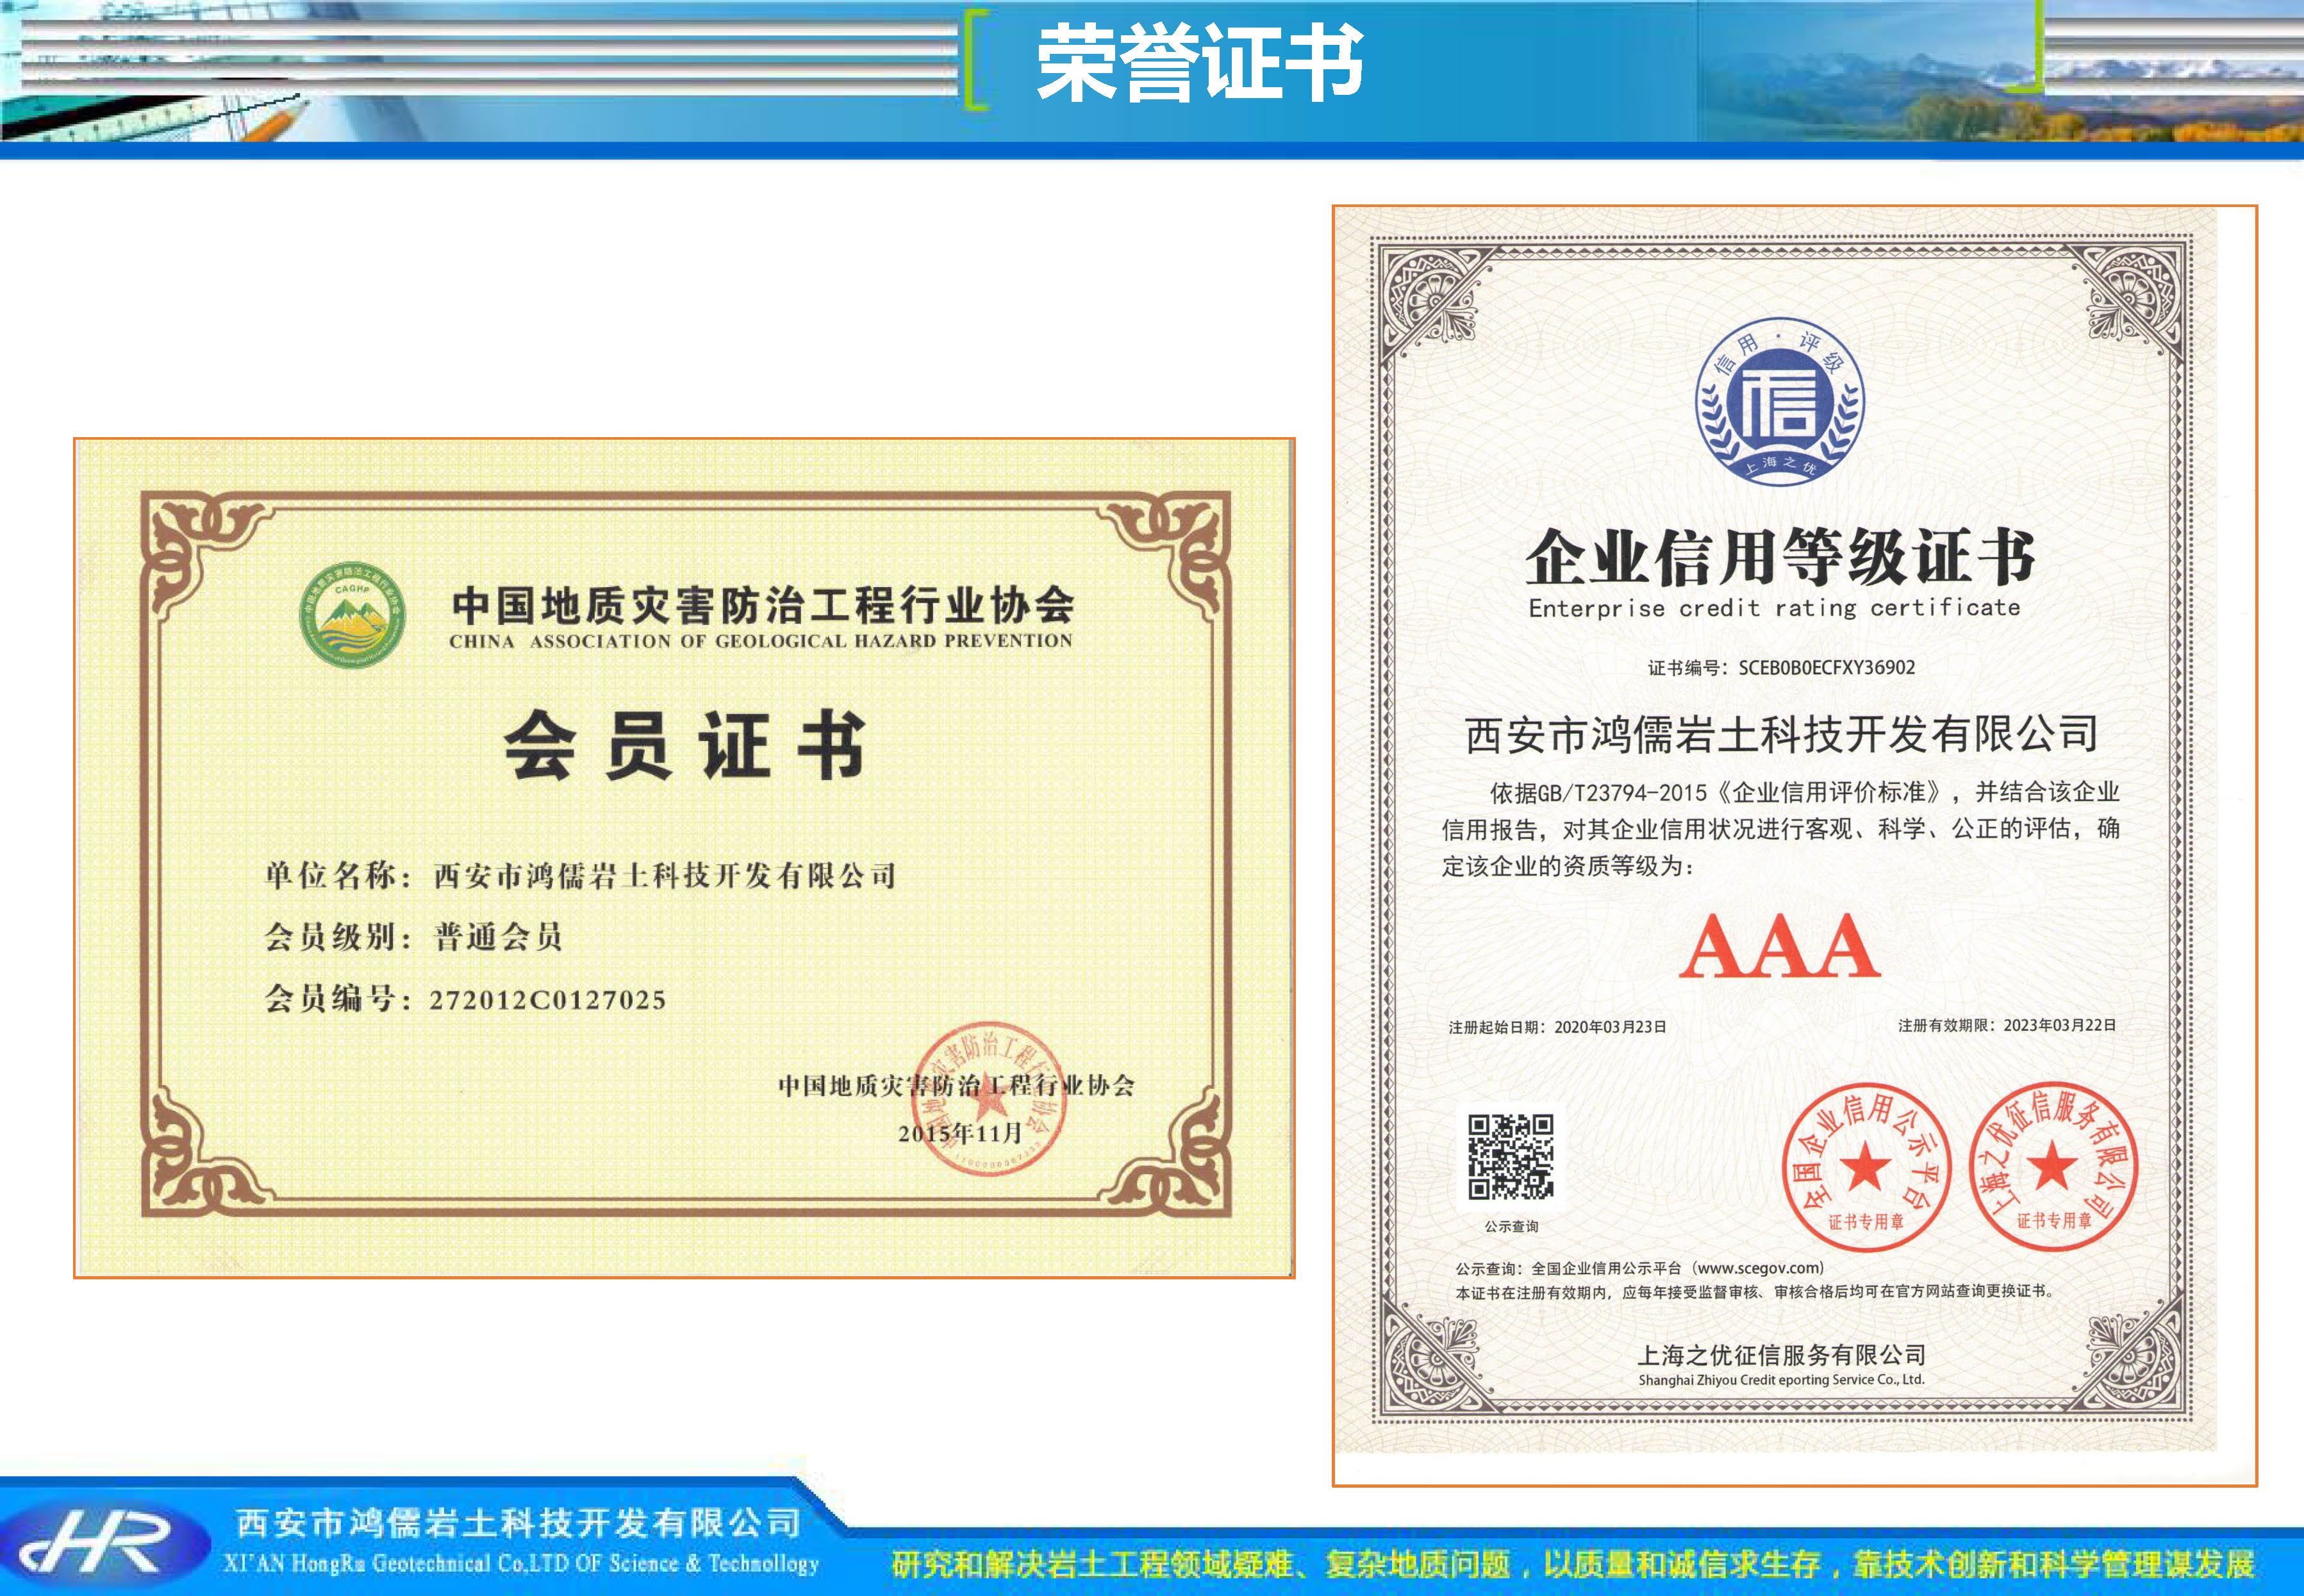This screenshot has height=1596, width=2304.
Task: Click CHINA ASSOCIATION OF GEOLOGICAL HAZARD PREVENTION text
Action: coord(760,641)
